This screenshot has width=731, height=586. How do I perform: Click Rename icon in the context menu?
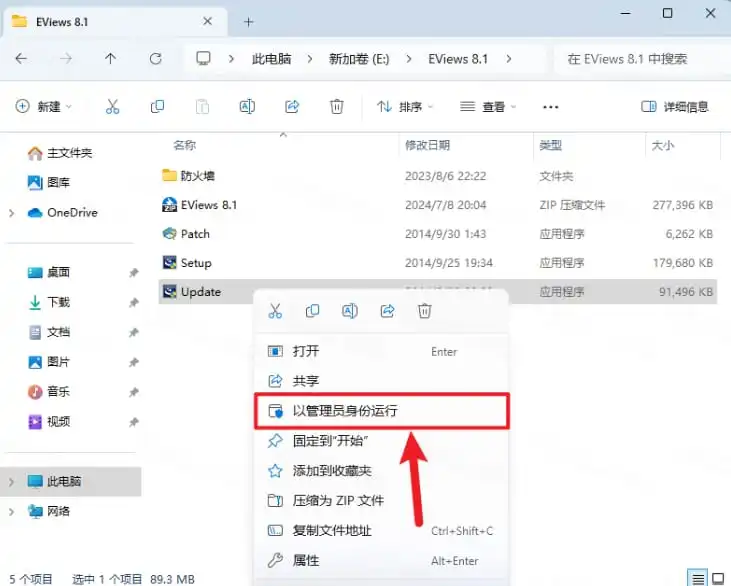(350, 311)
